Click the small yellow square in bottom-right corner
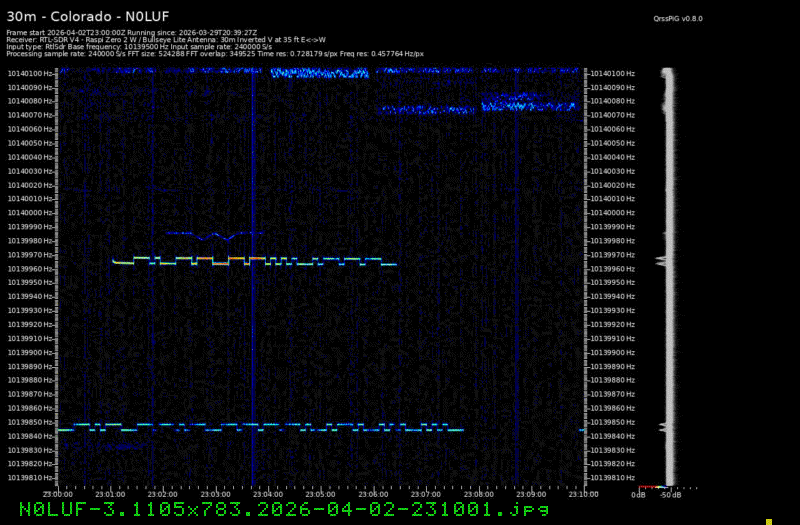This screenshot has width=800, height=525. tap(769, 521)
